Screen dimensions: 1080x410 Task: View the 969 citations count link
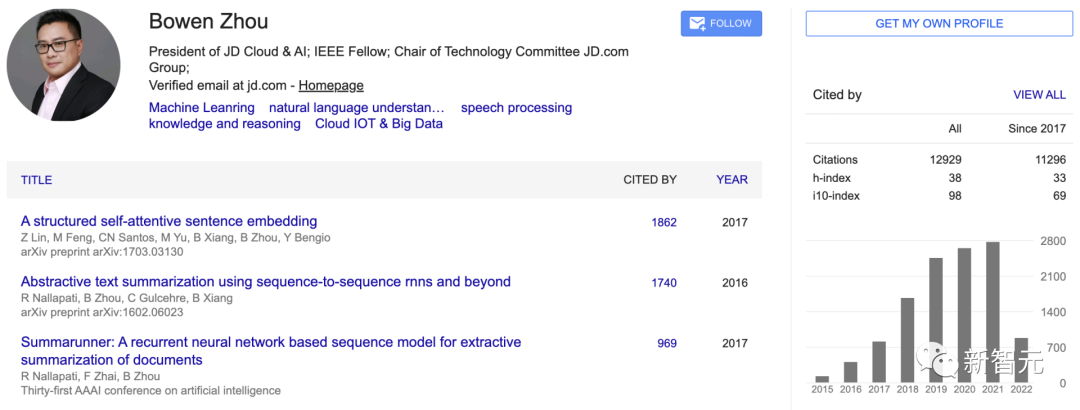pyautogui.click(x=667, y=343)
